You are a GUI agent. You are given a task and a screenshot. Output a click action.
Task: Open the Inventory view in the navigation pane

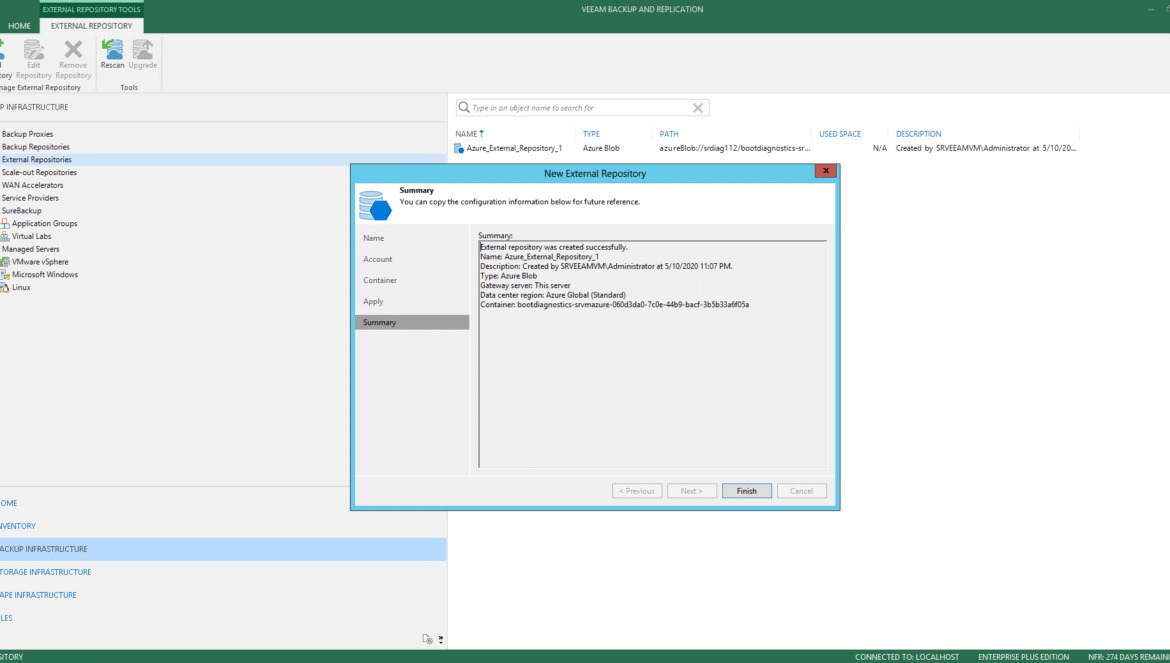(x=223, y=526)
